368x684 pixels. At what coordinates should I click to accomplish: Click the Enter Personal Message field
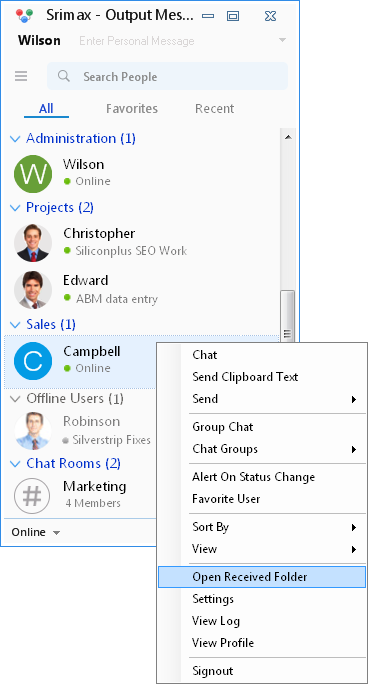click(x=136, y=41)
